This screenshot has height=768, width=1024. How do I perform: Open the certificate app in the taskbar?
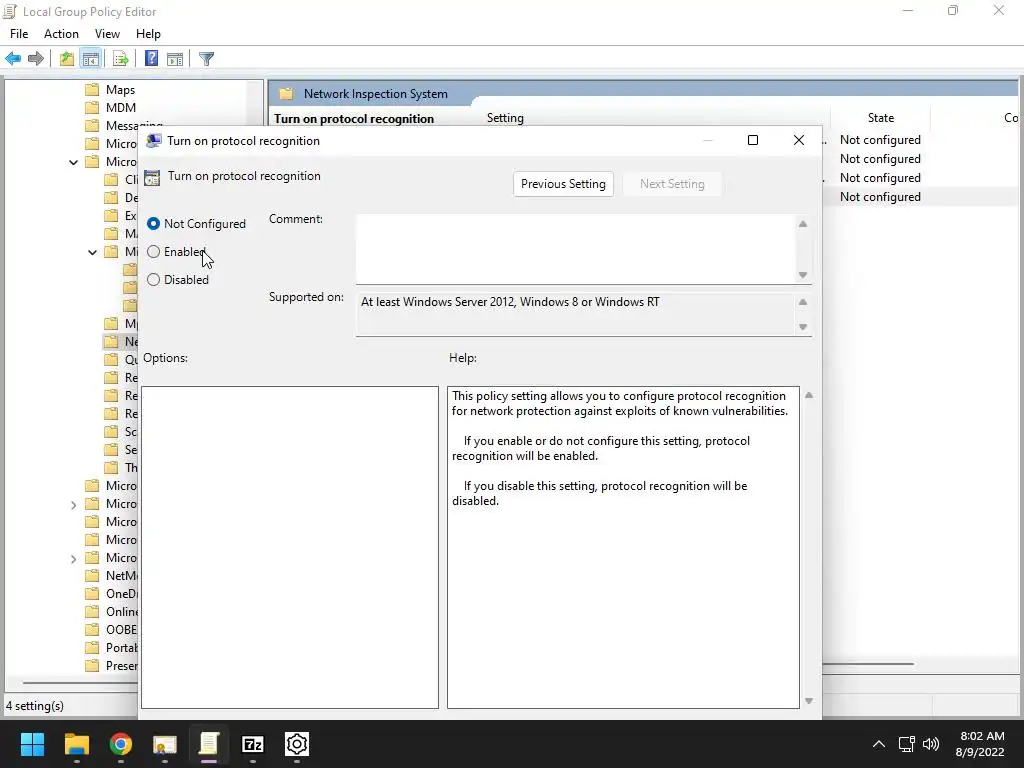(x=165, y=744)
